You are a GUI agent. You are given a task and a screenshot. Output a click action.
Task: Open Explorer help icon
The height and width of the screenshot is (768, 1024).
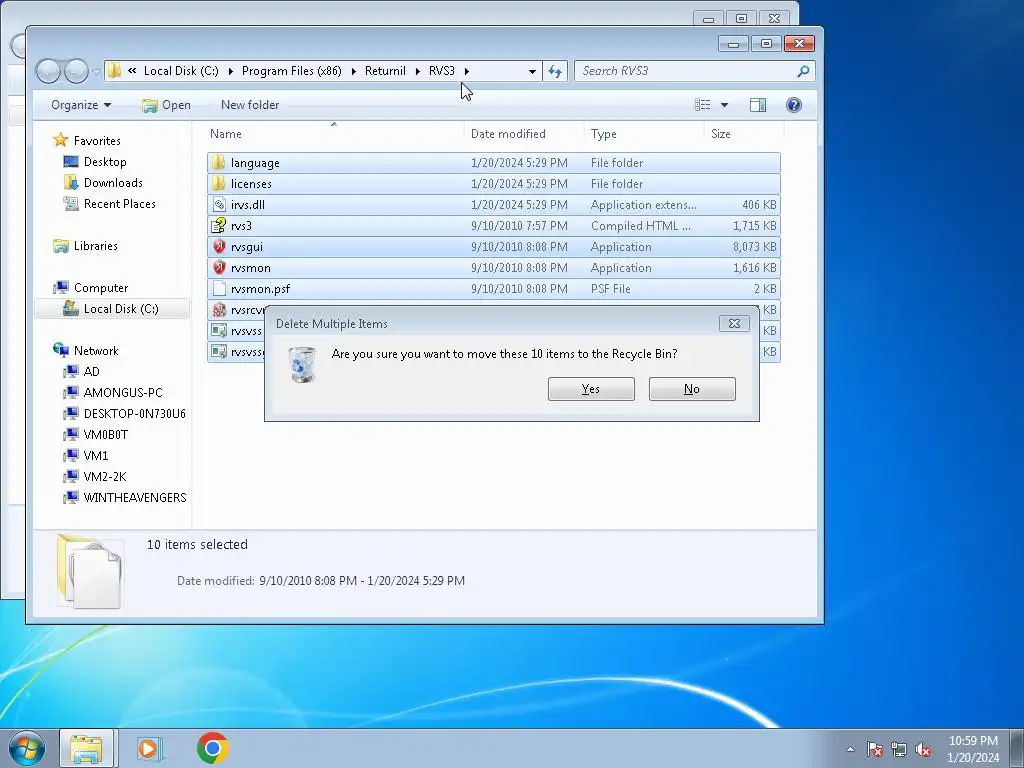pos(793,105)
